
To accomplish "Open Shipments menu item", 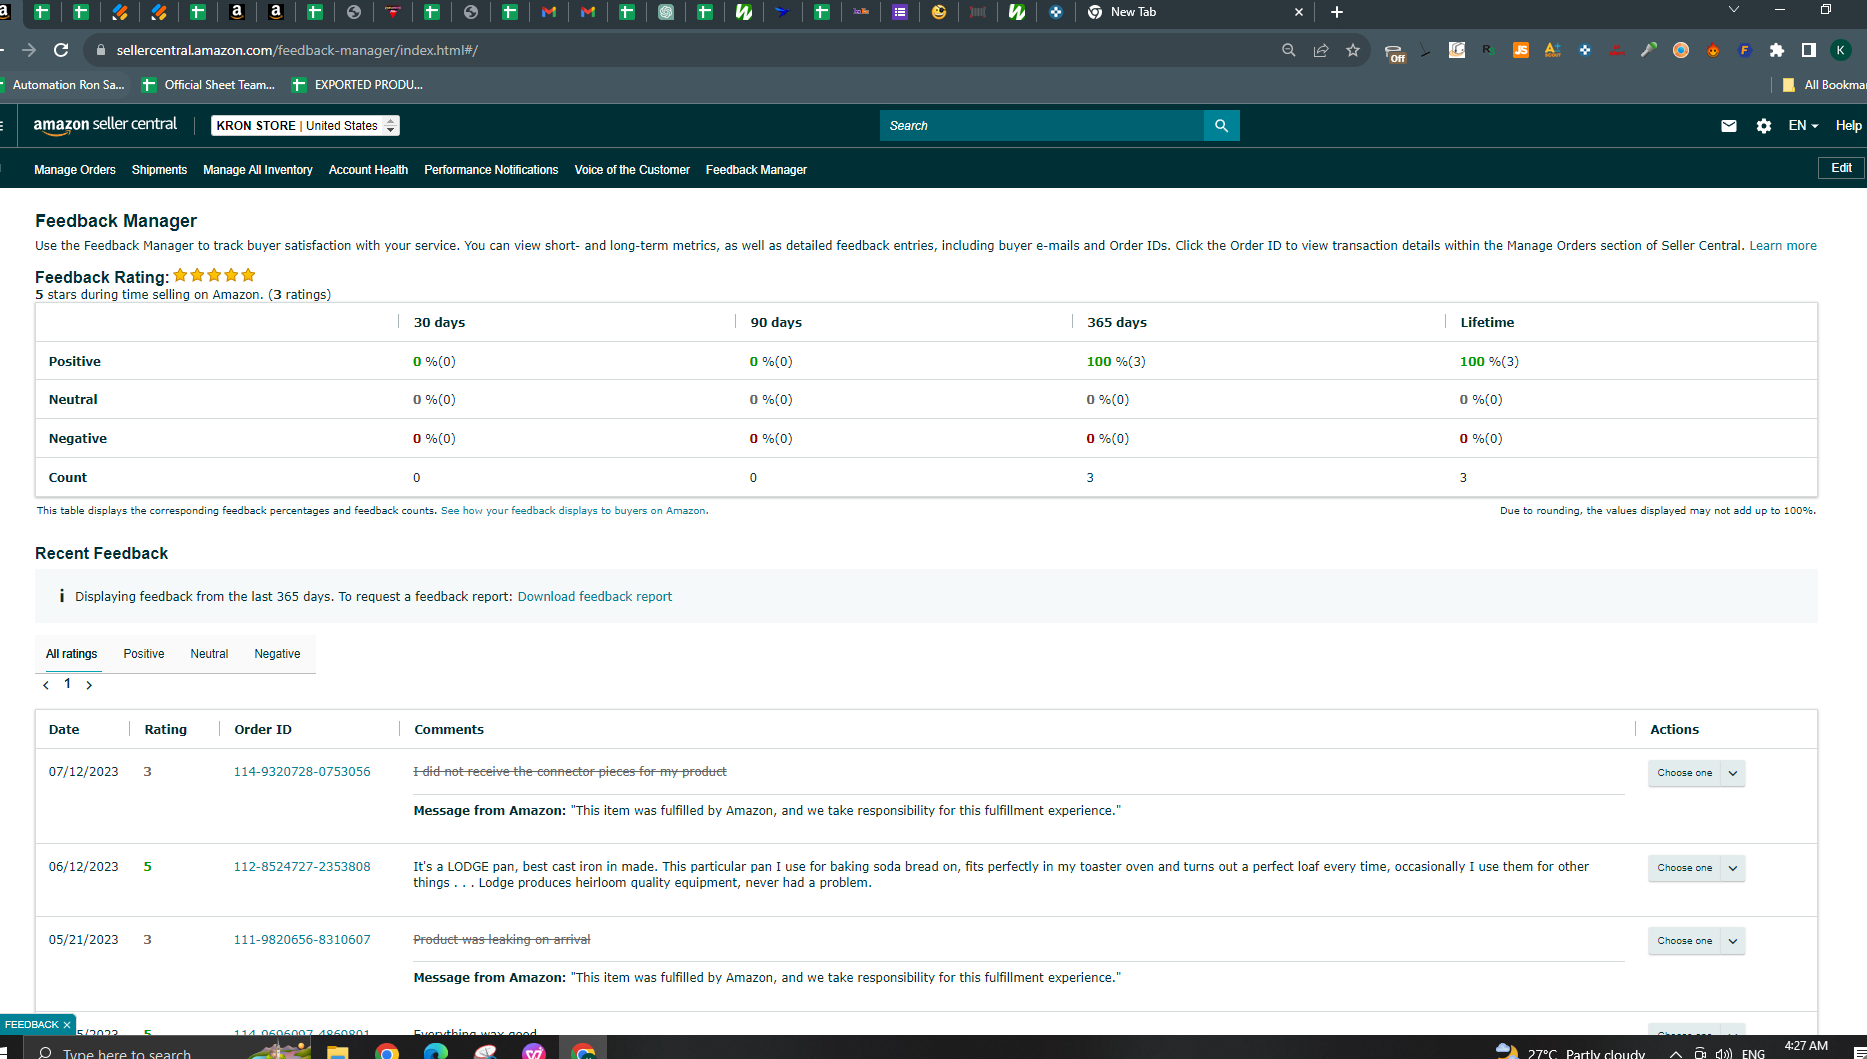I will point(159,170).
